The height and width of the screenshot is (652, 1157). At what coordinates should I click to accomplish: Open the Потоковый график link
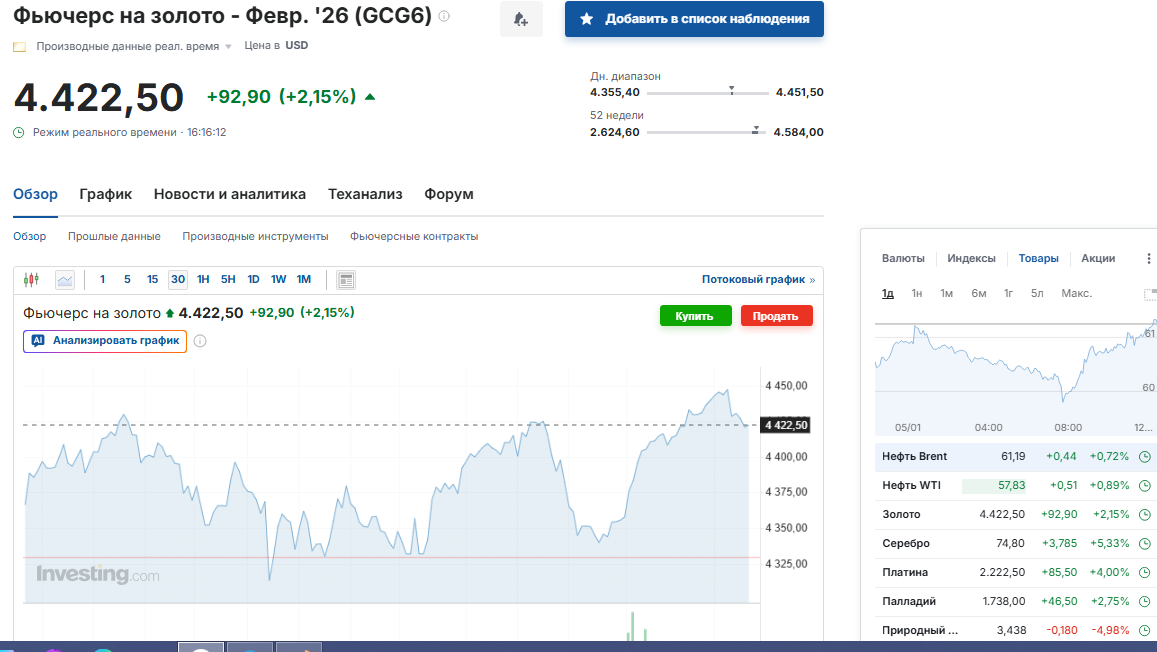pyautogui.click(x=759, y=280)
